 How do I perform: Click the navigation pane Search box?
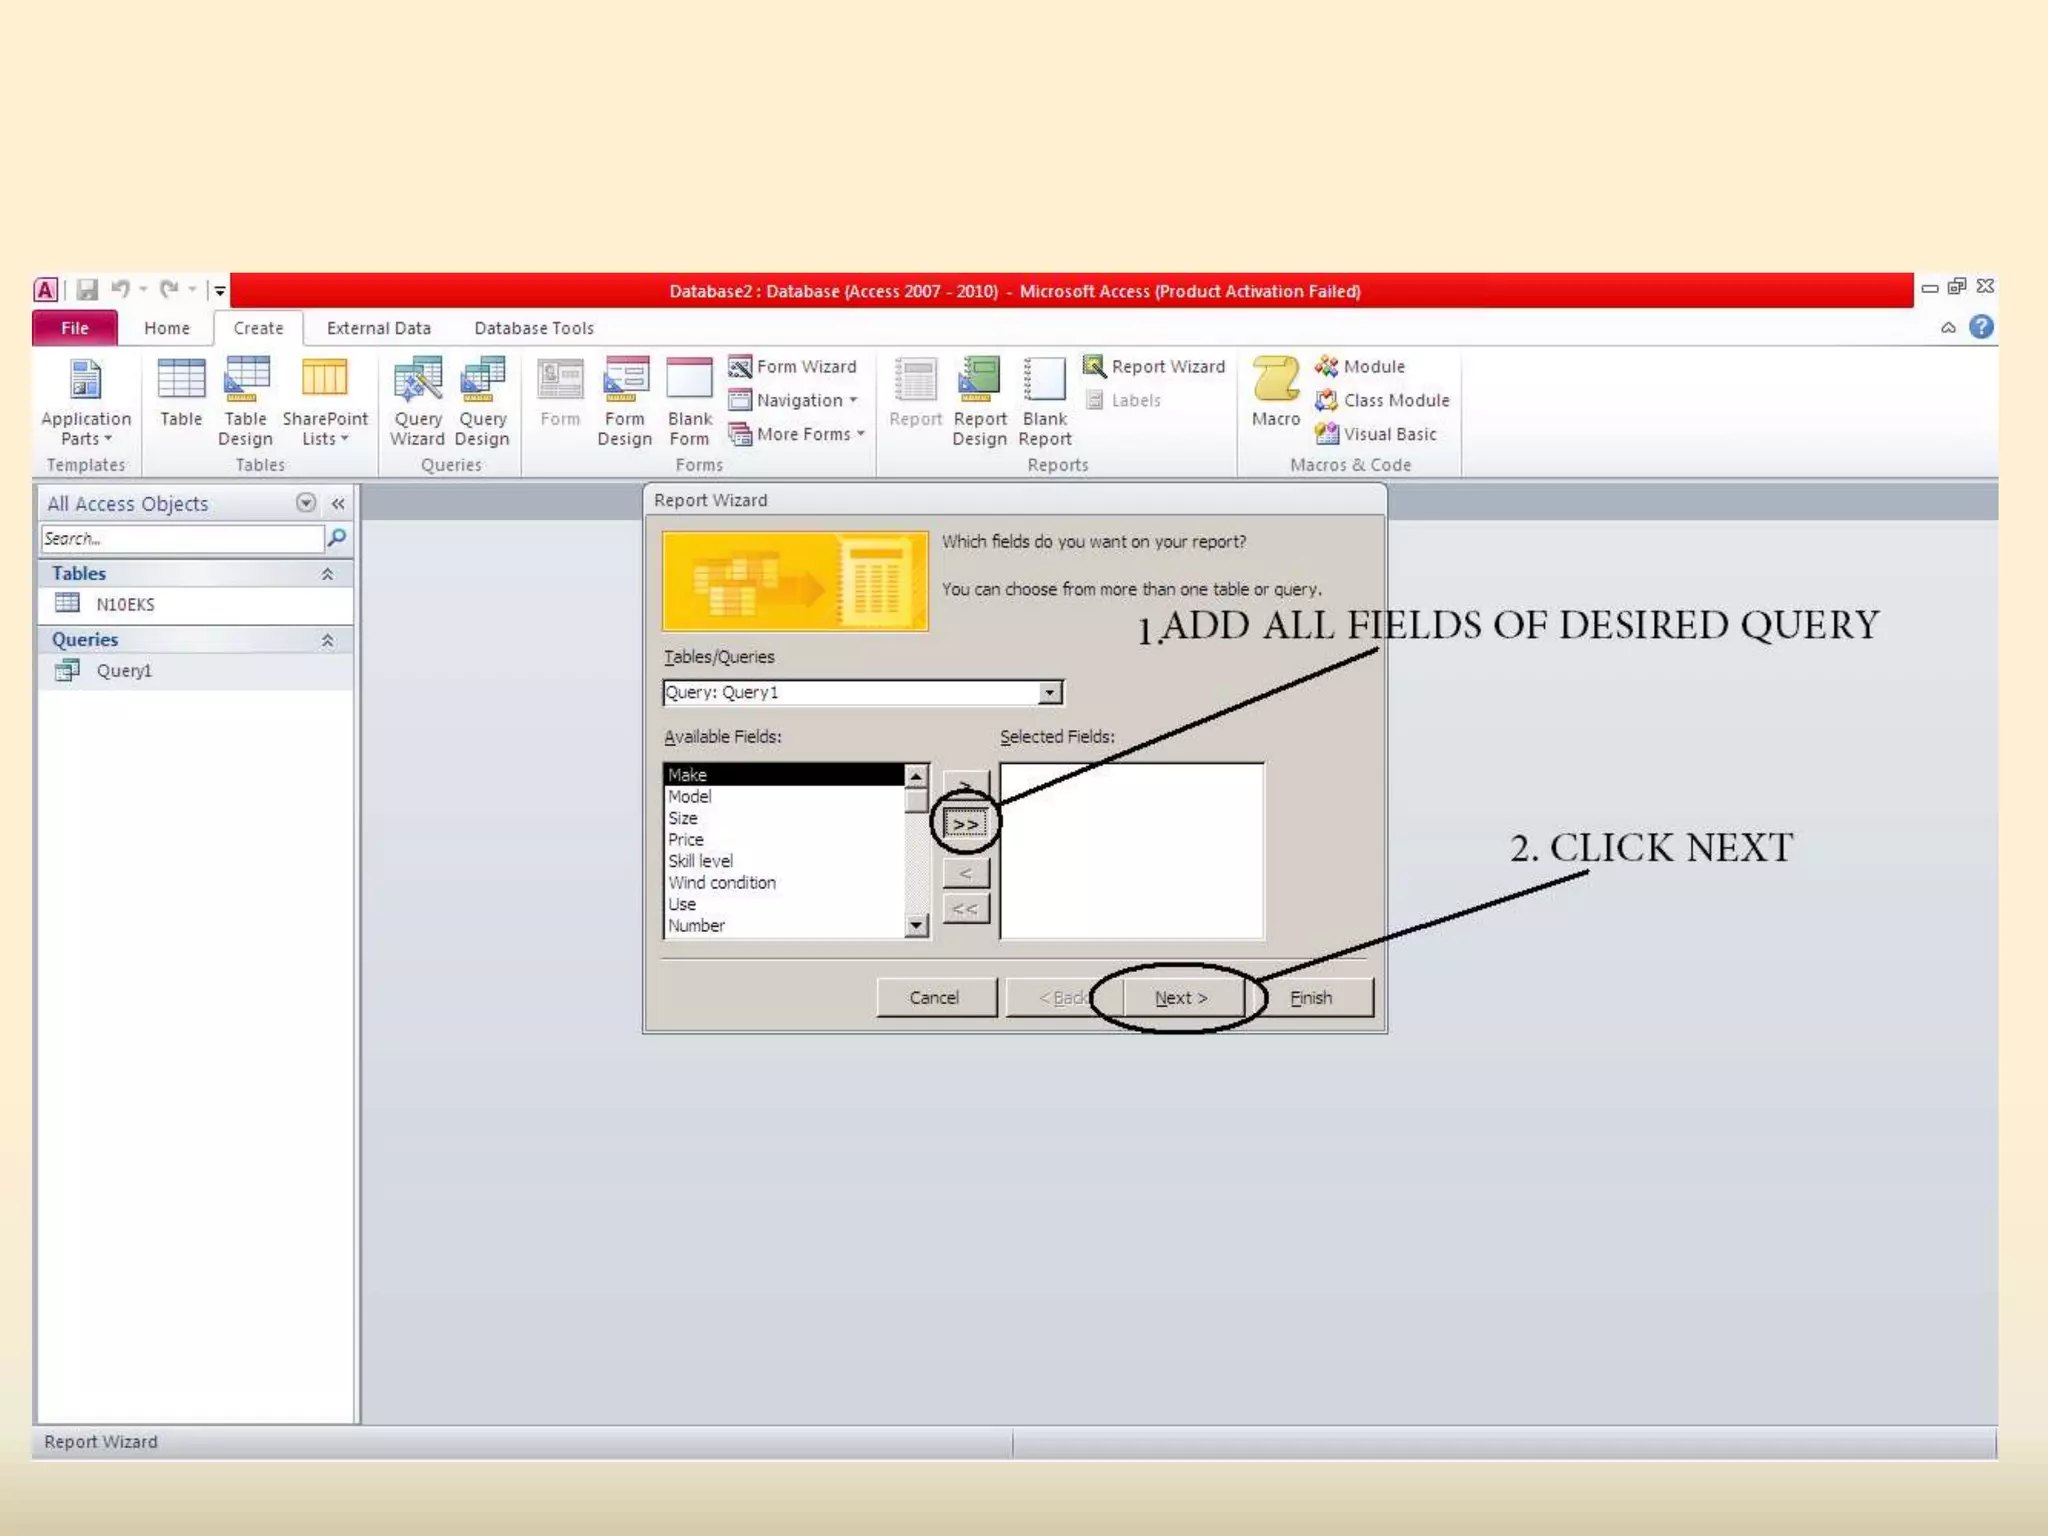point(182,539)
